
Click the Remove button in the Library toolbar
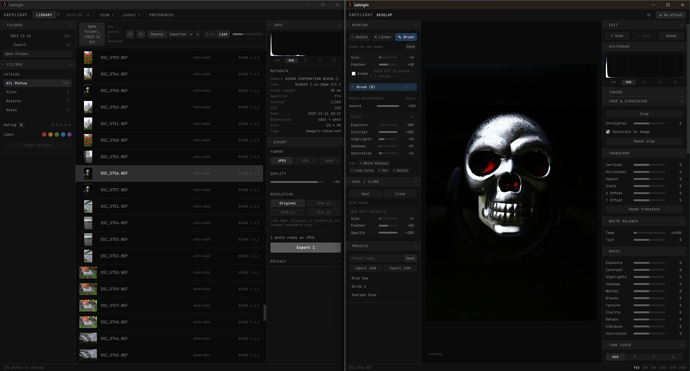(x=157, y=34)
